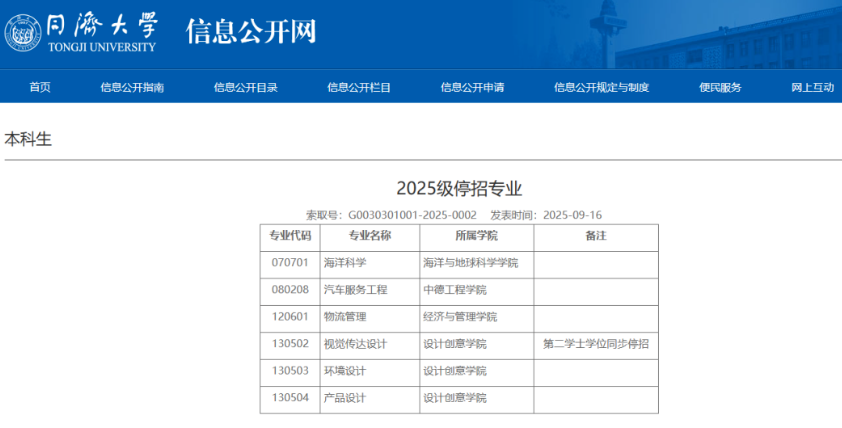This screenshot has height=428, width=842.
Task: Navigate to 信息公开规定与制度
Action: click(x=601, y=87)
